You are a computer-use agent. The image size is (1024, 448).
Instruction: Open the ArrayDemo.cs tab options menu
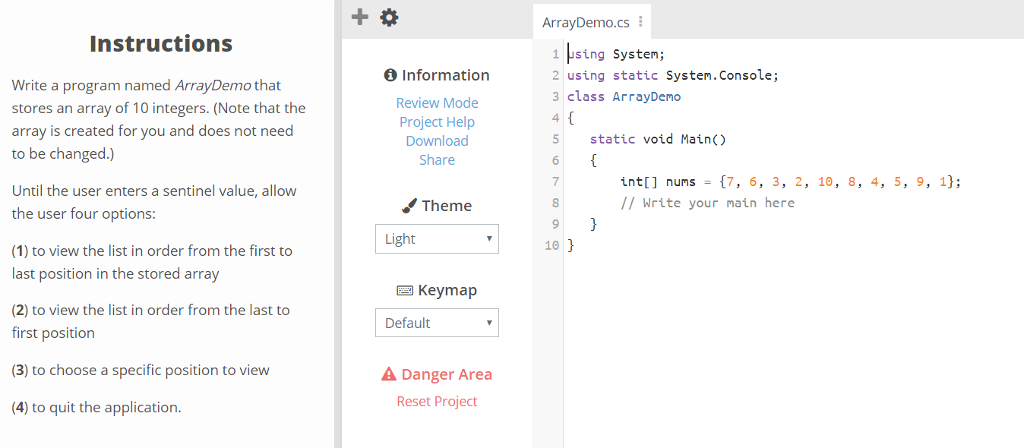coord(641,22)
